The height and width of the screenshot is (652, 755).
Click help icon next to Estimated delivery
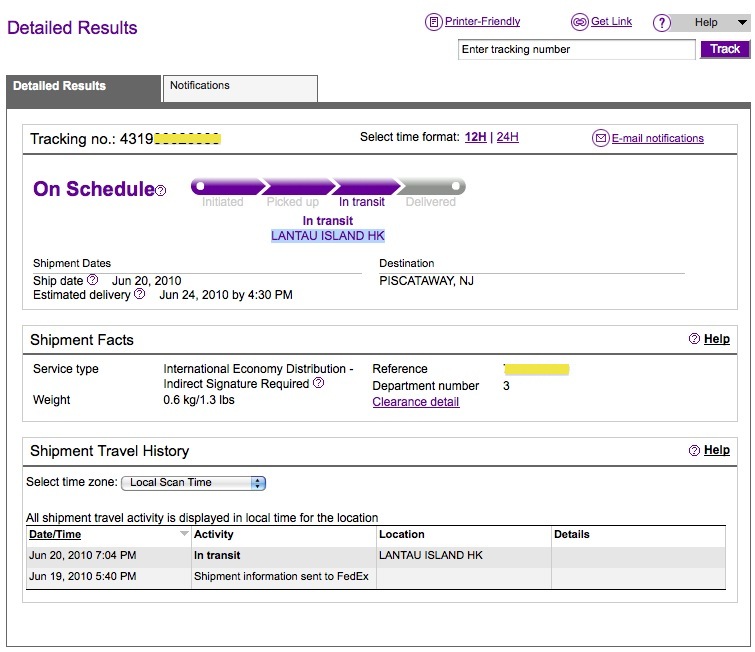click(140, 295)
